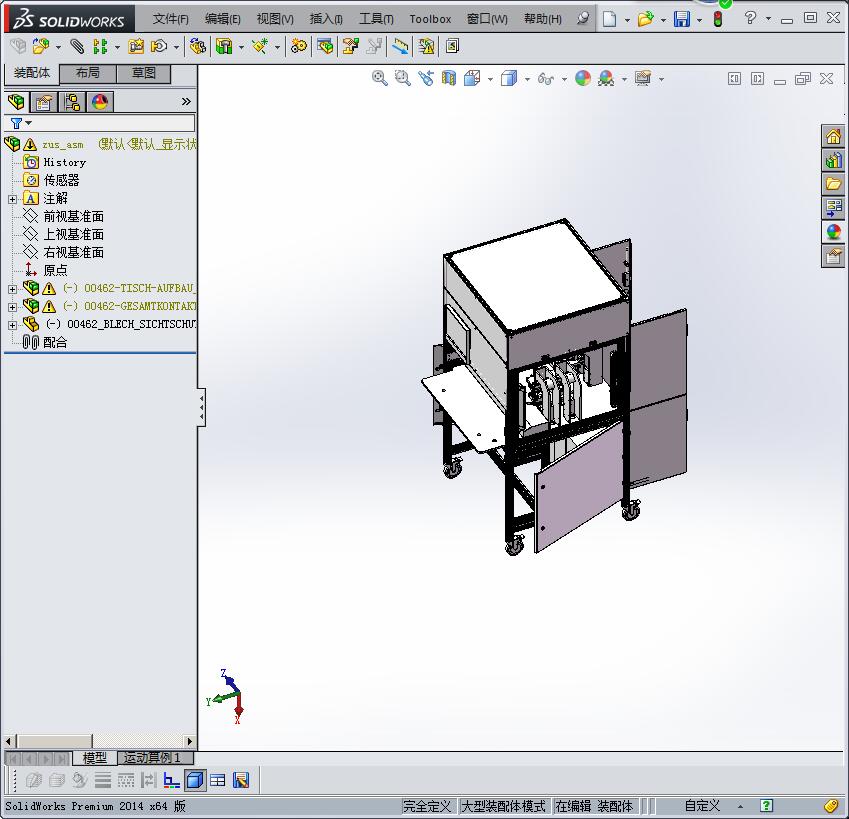Toggle the axis triad icon in bottom toolbar

coord(172,780)
